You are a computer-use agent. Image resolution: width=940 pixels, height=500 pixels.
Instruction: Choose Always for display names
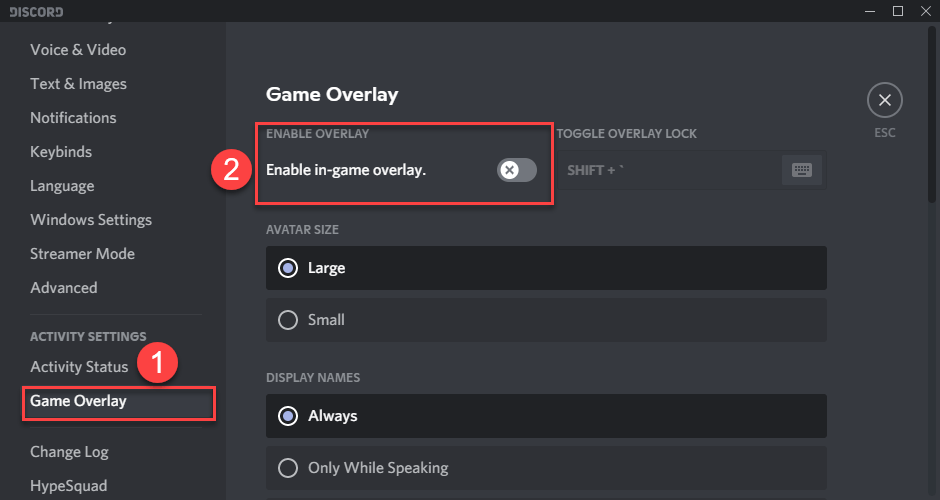[x=546, y=416]
